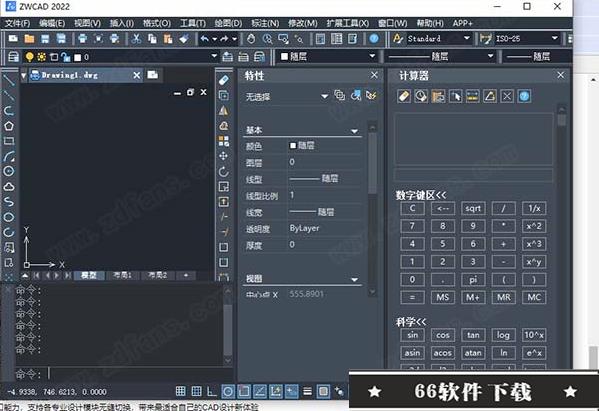Toggle Object Snap Tracking in status bar
599x411 pixels.
(260, 391)
